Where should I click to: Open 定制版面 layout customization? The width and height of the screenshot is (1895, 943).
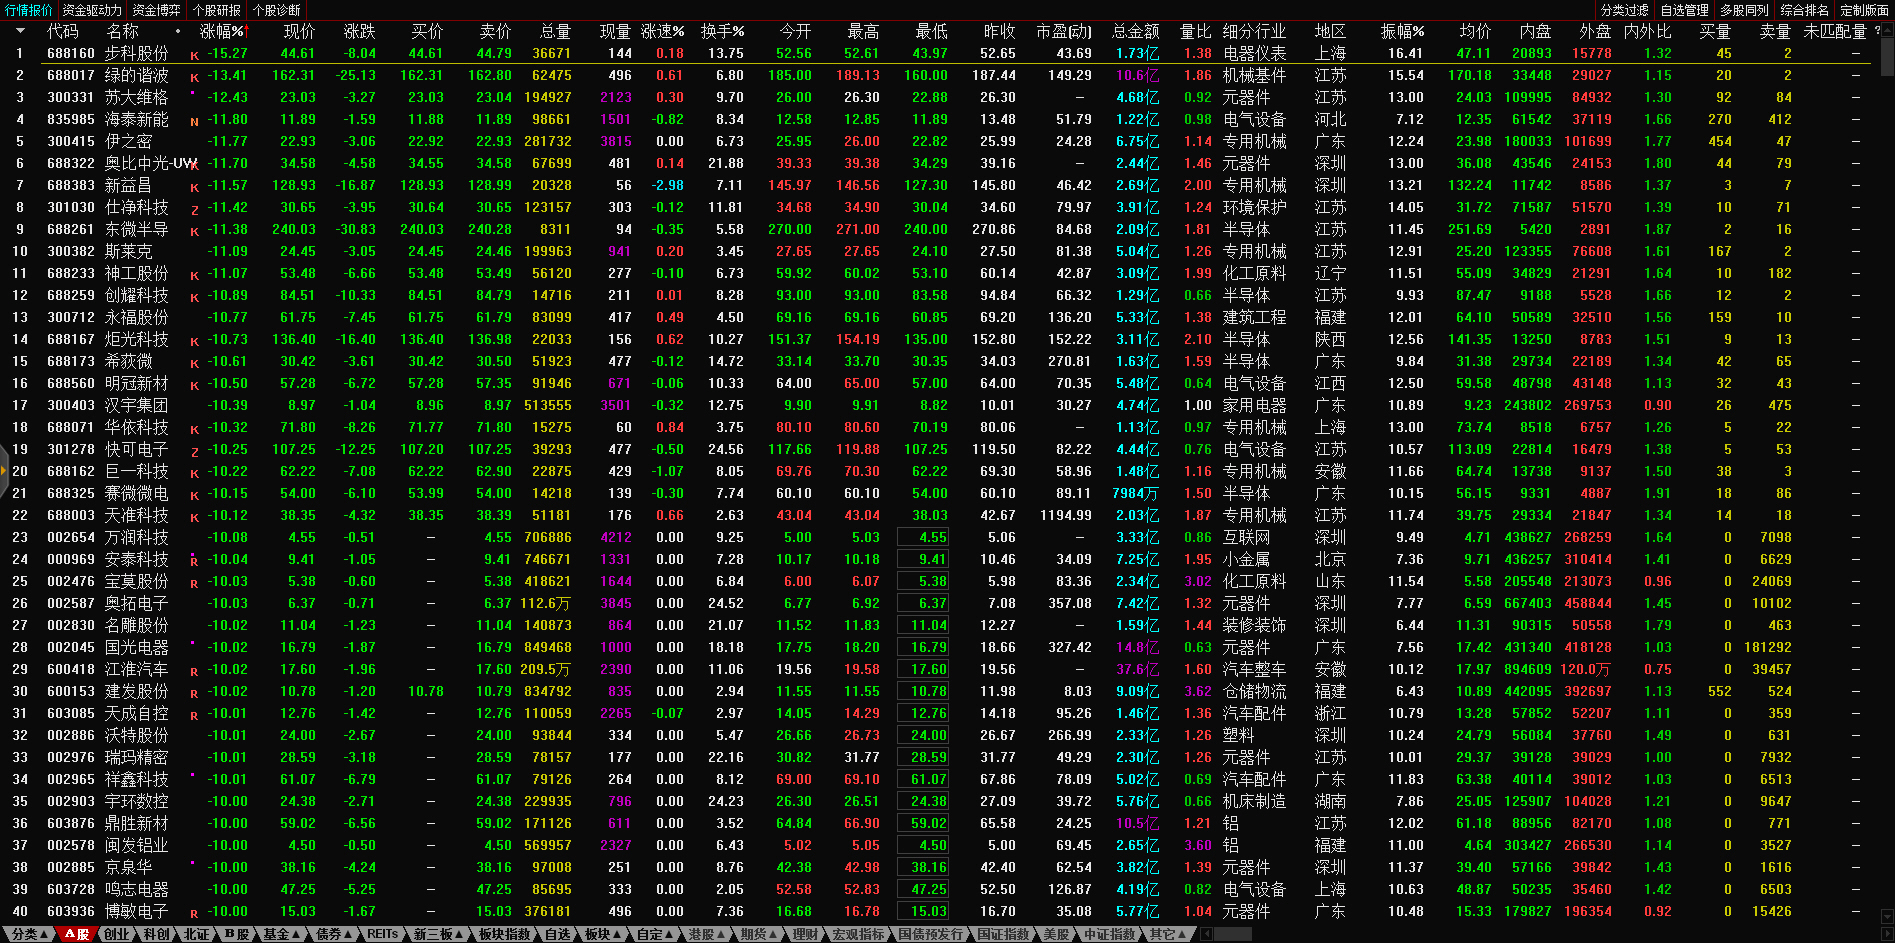click(1864, 10)
